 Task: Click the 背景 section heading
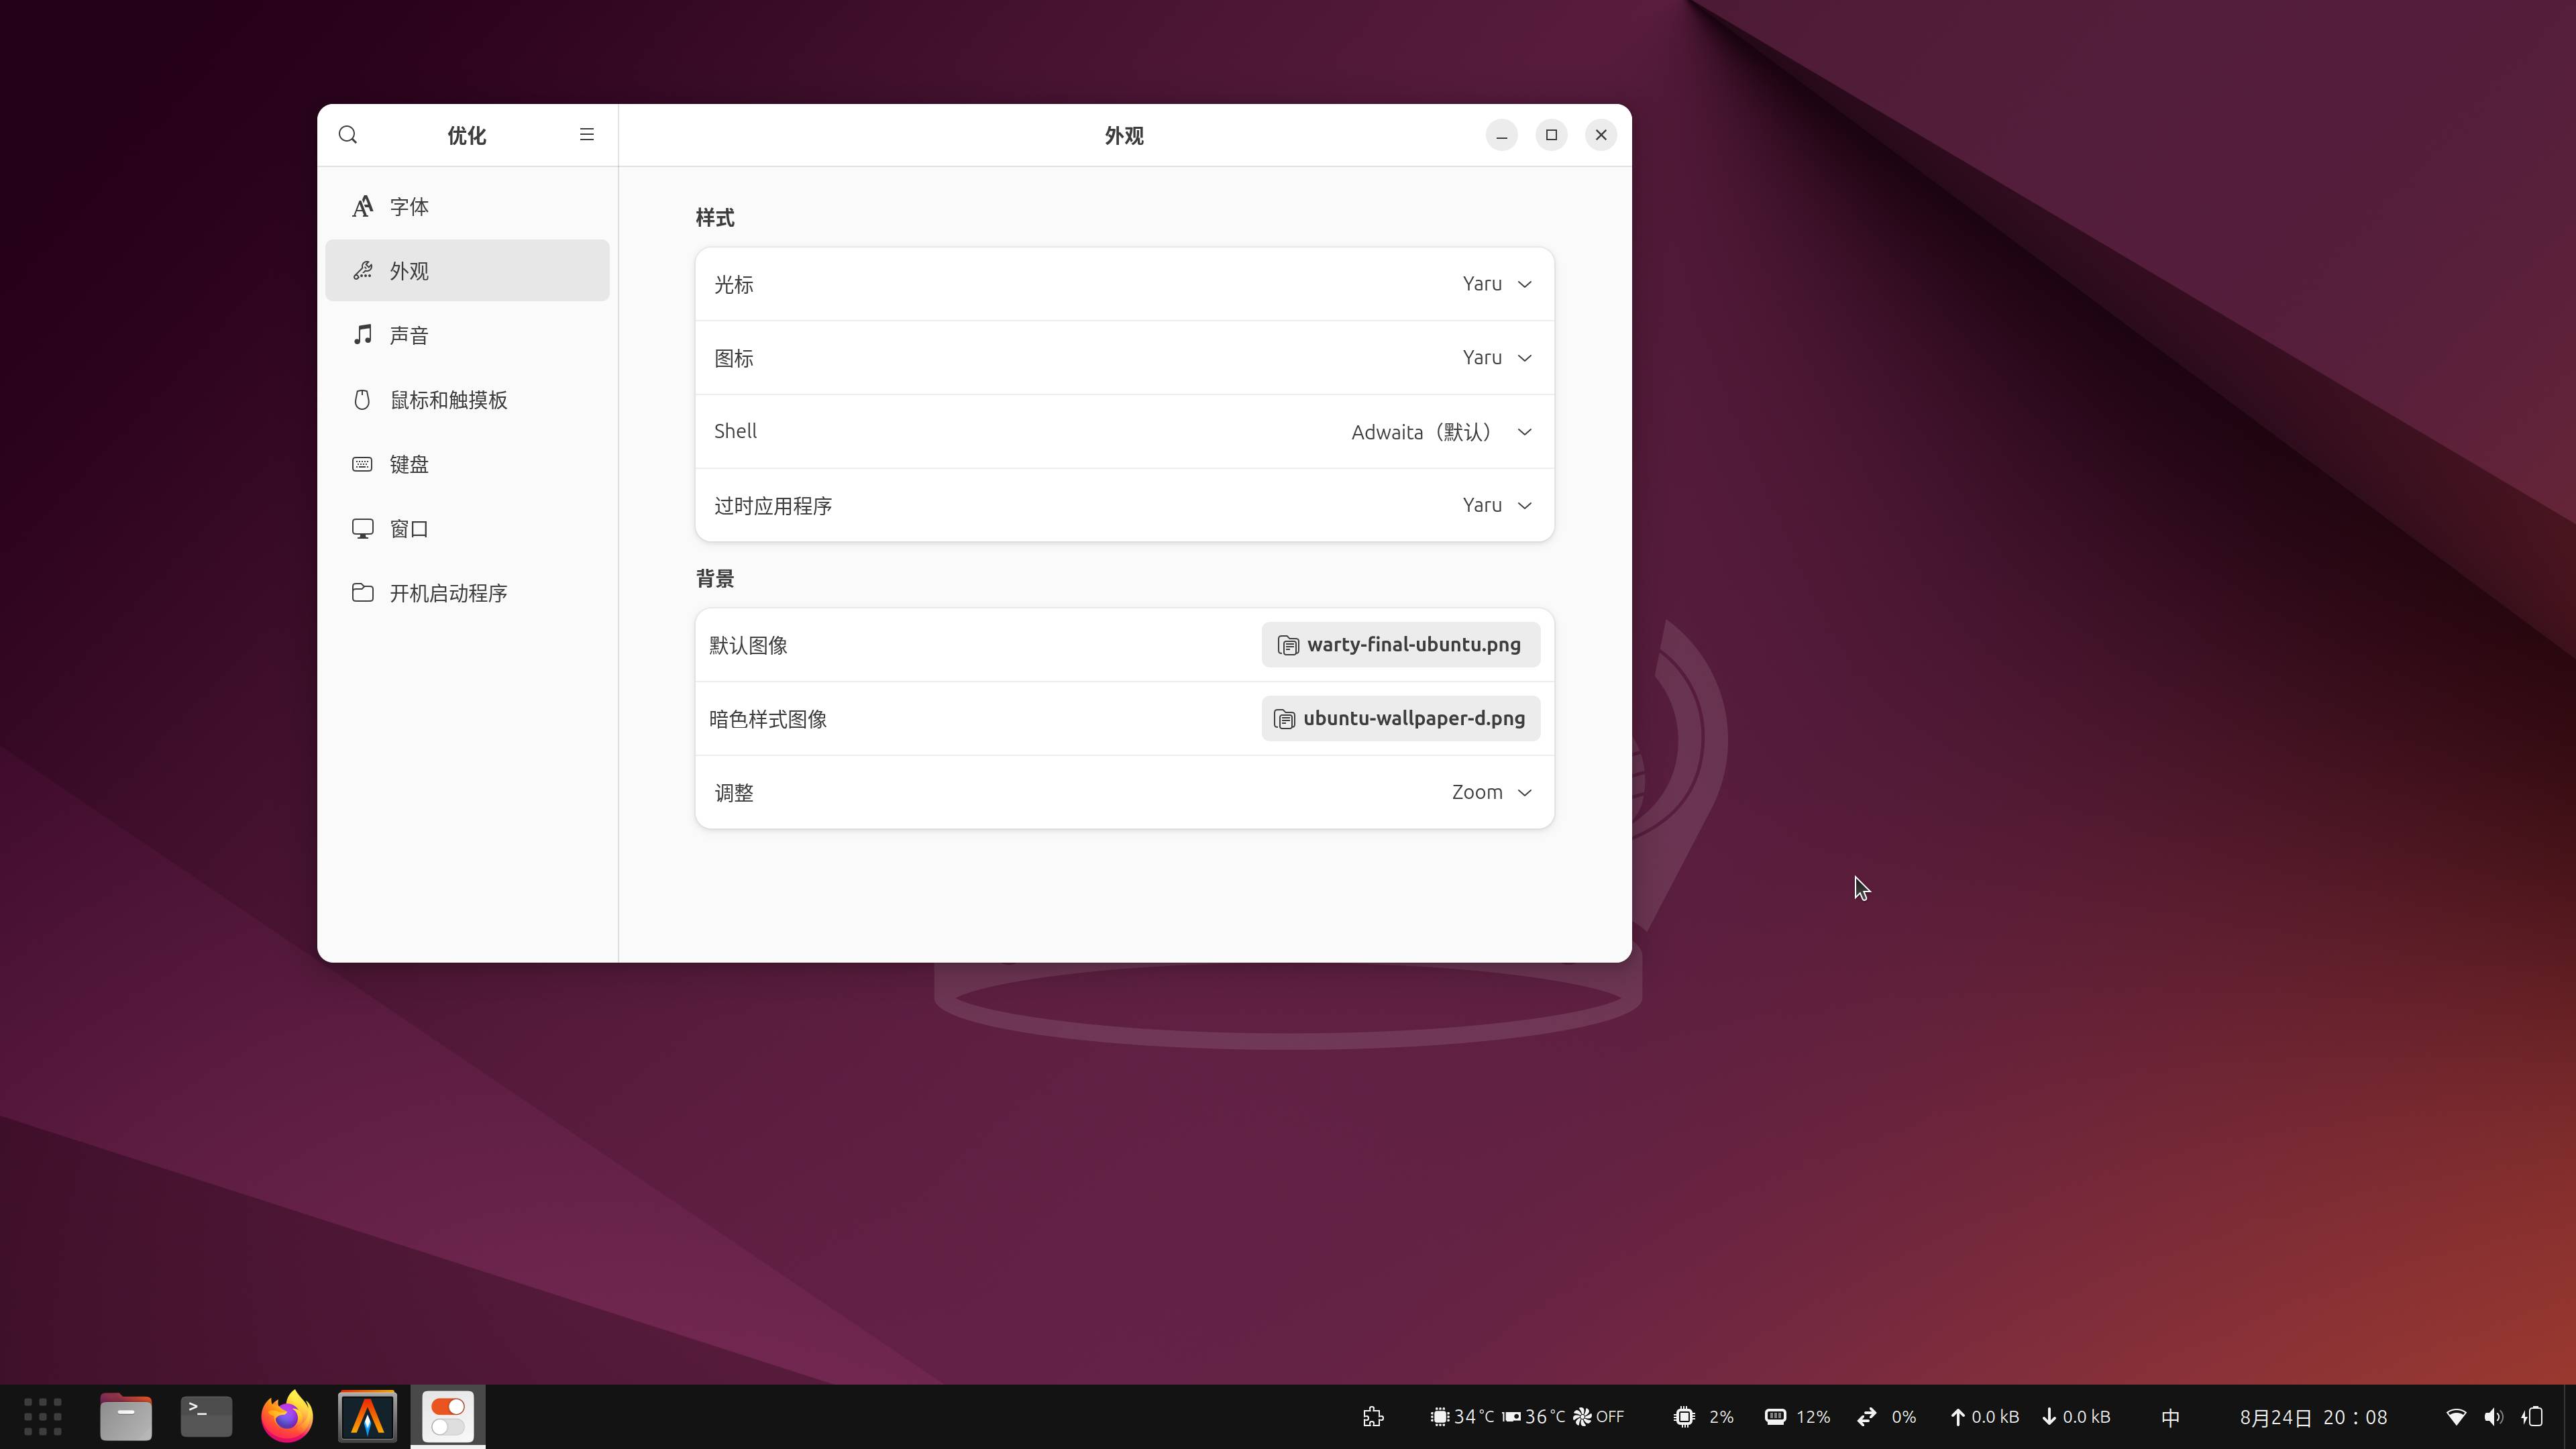[715, 579]
